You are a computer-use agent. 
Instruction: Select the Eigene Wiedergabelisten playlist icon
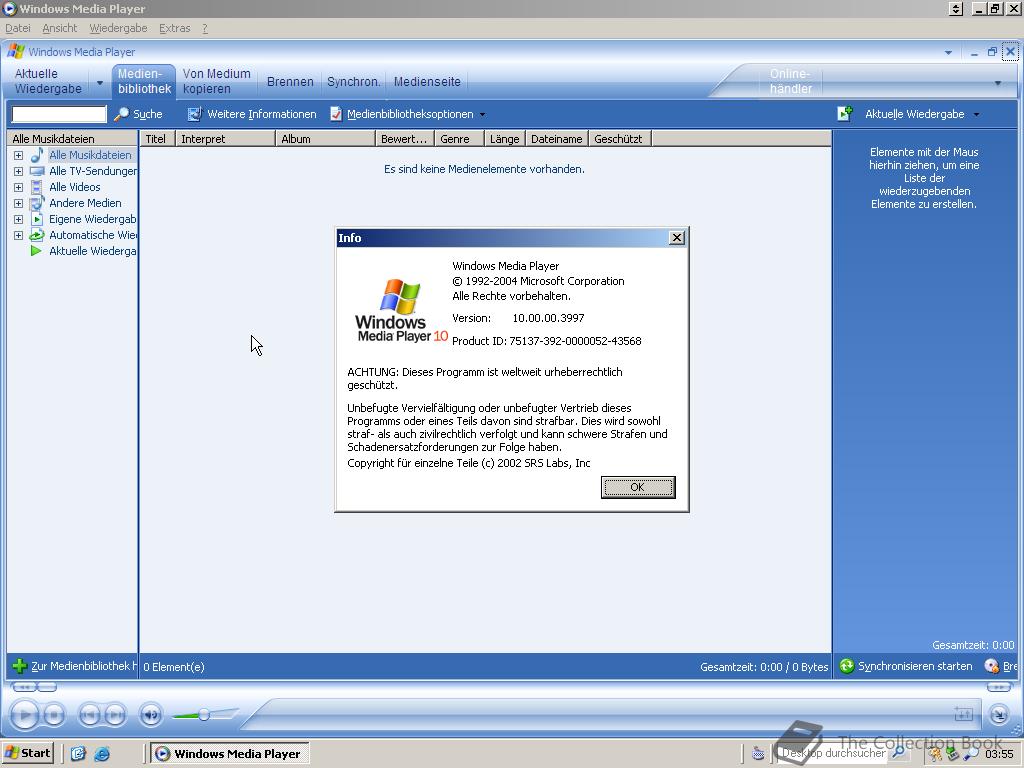click(x=37, y=219)
